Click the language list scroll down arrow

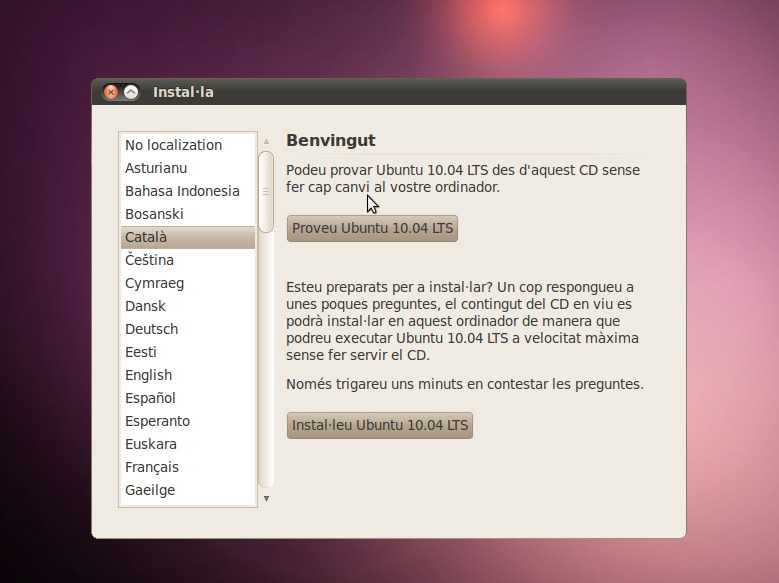pos(266,499)
